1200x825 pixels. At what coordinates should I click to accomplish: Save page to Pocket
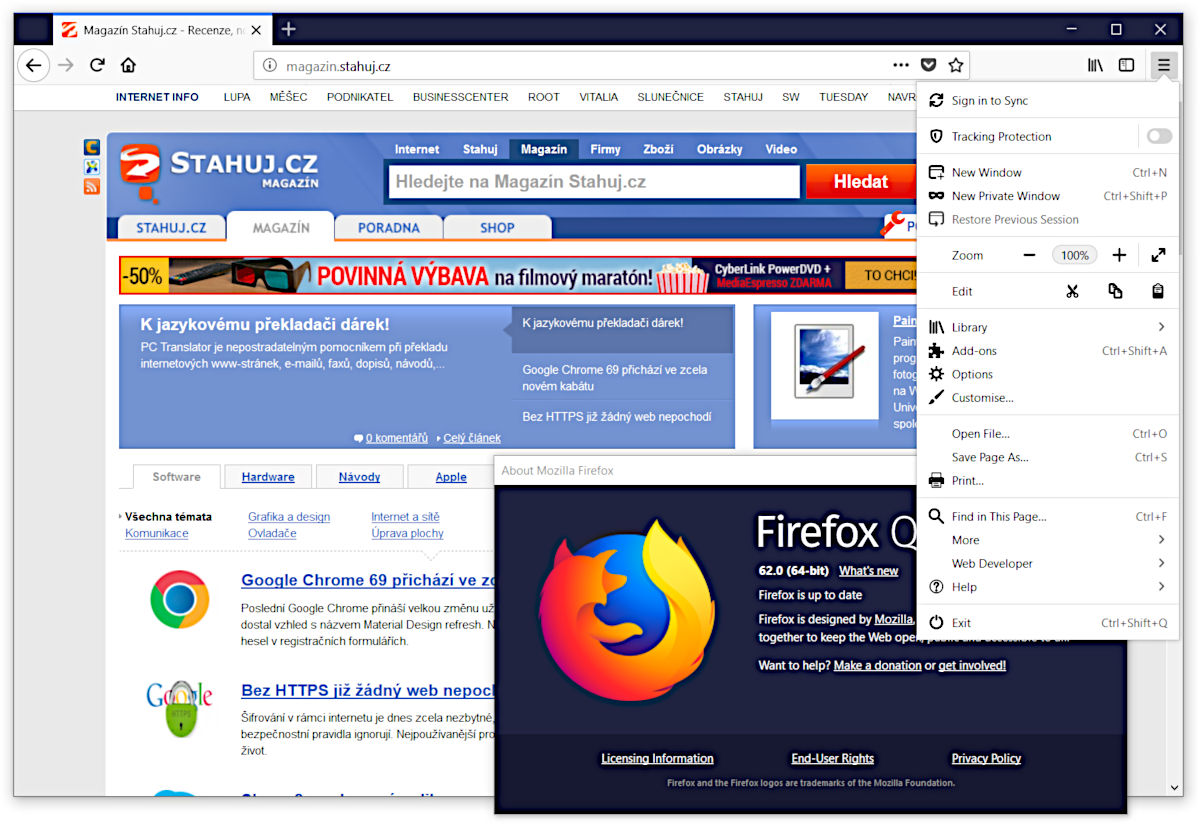pyautogui.click(x=928, y=65)
